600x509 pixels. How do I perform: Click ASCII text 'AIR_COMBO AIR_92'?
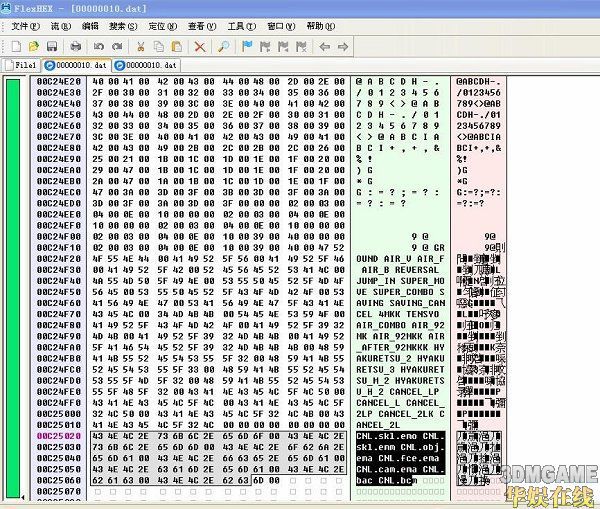[400, 326]
